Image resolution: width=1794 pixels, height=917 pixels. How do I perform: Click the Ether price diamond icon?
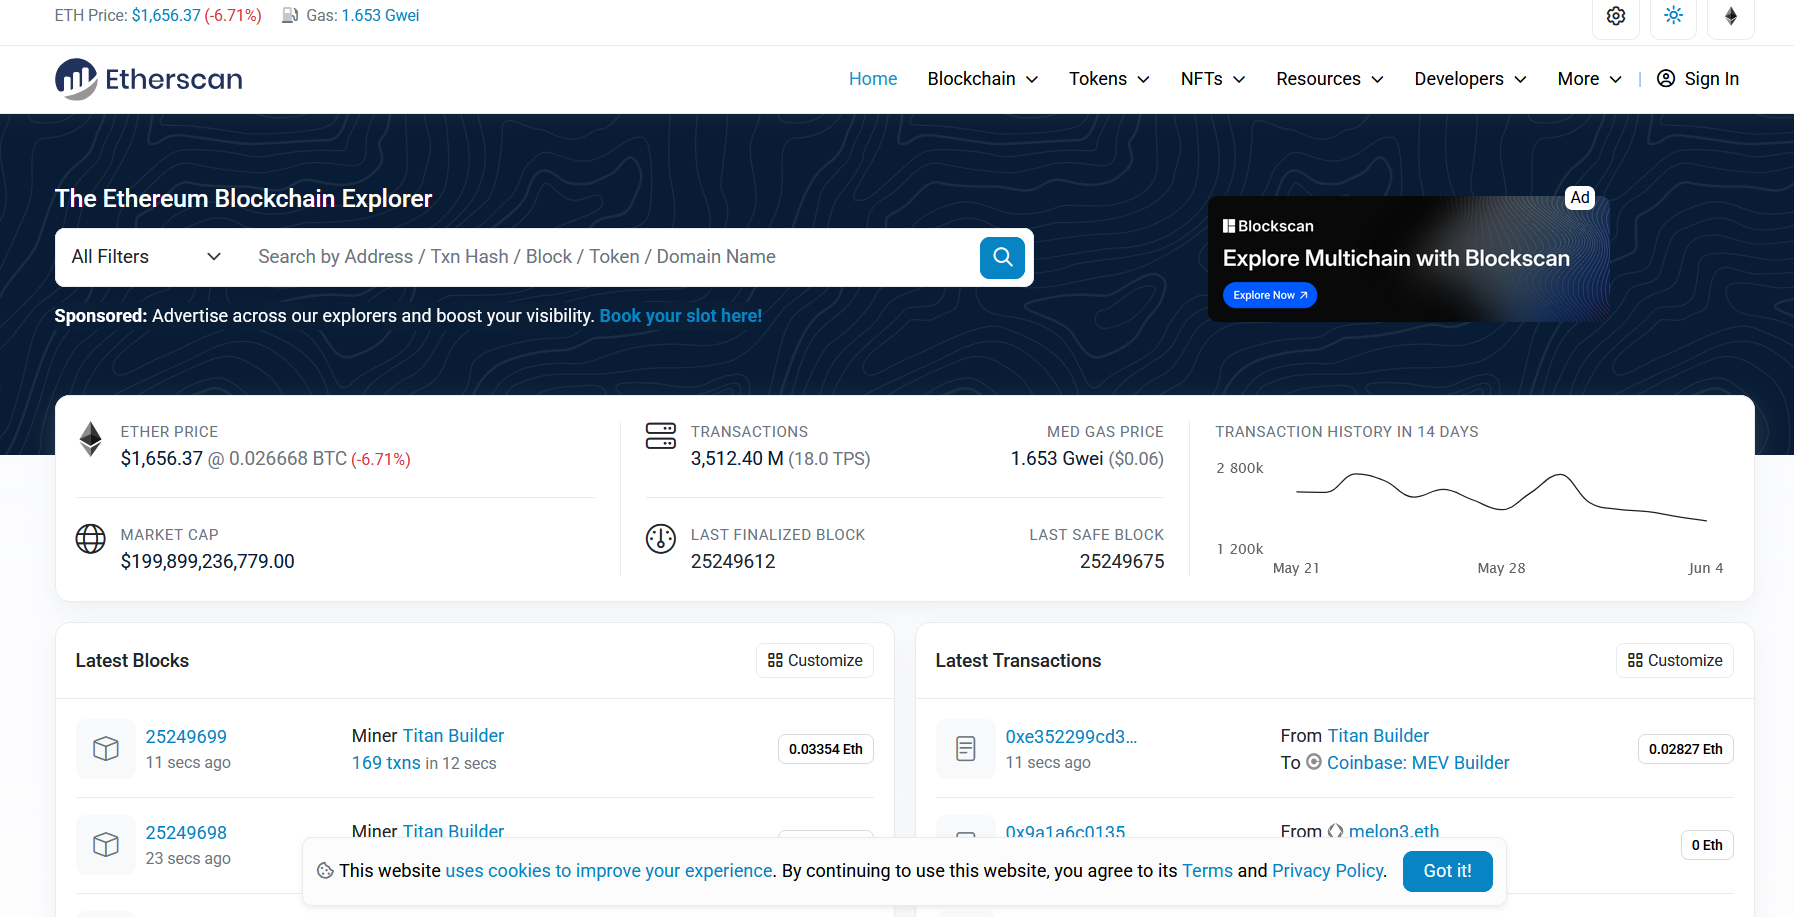(91, 439)
